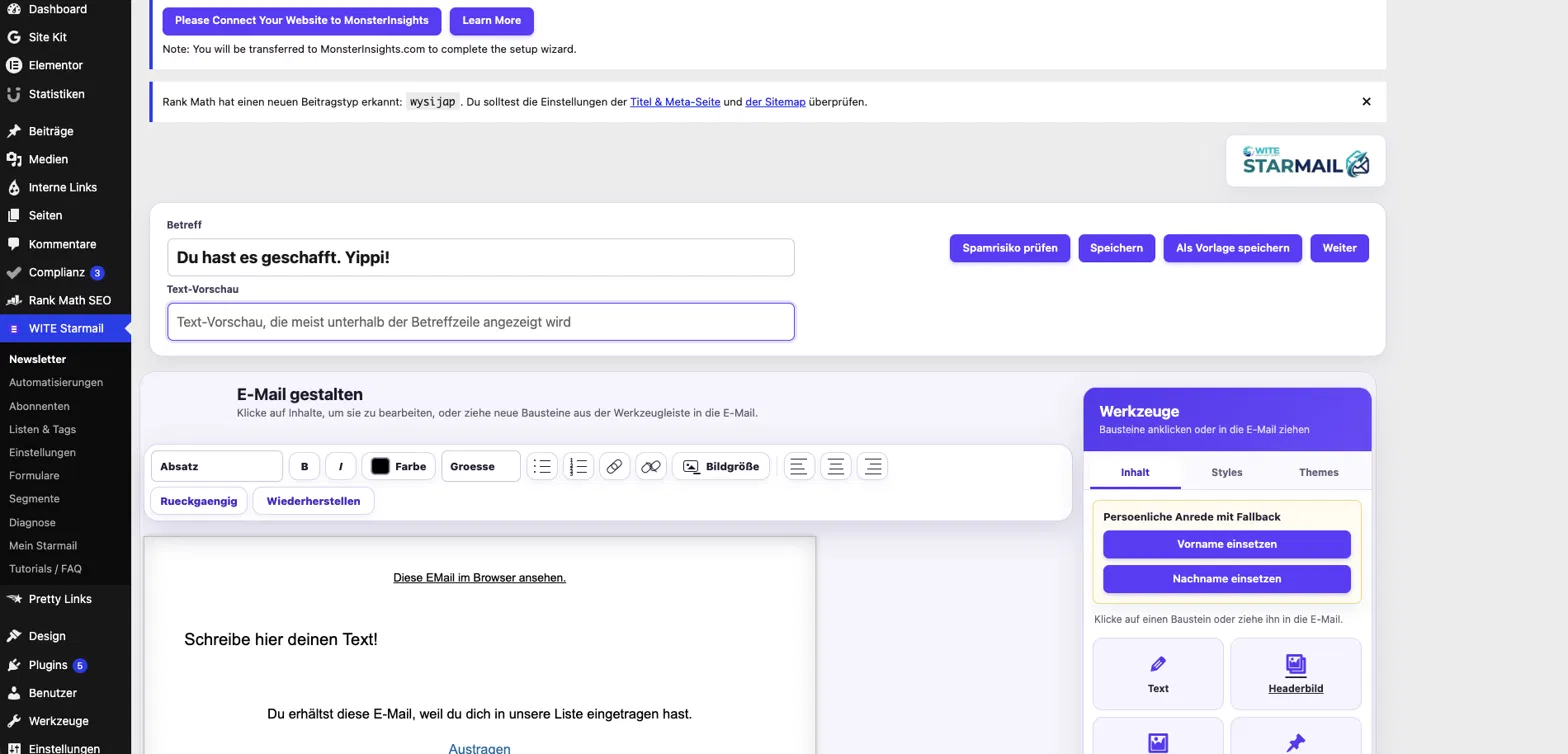1568x754 pixels.
Task: Align text left
Action: [798, 466]
